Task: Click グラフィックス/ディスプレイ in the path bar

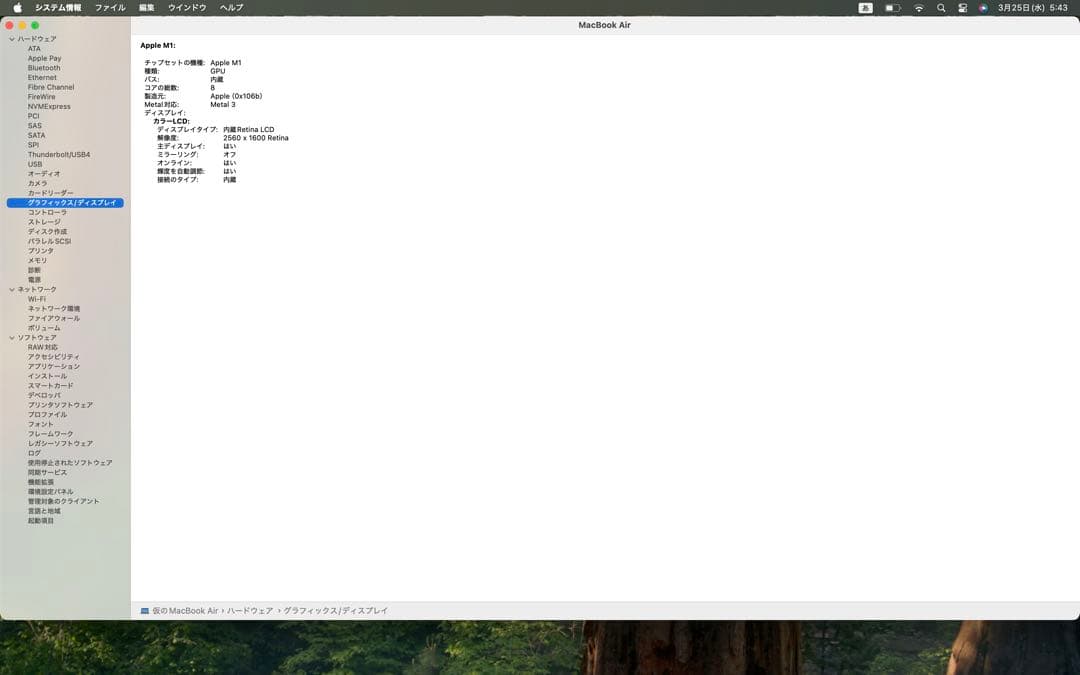Action: tap(335, 610)
